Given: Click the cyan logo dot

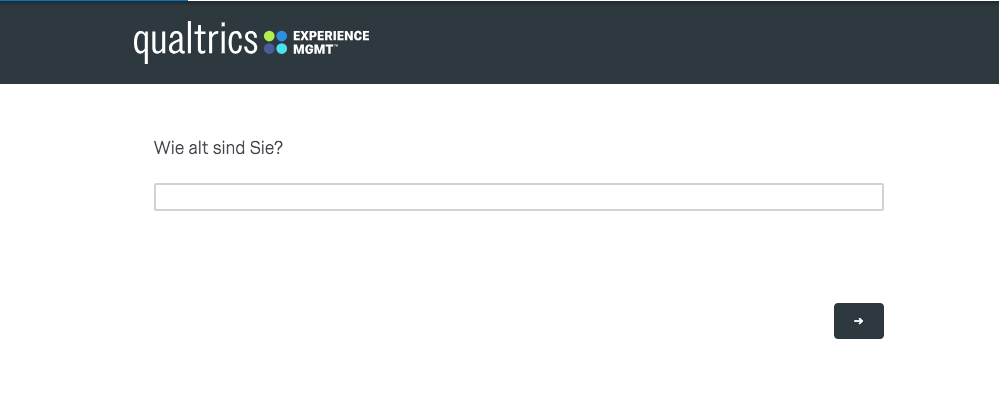Looking at the screenshot, I should (282, 48).
